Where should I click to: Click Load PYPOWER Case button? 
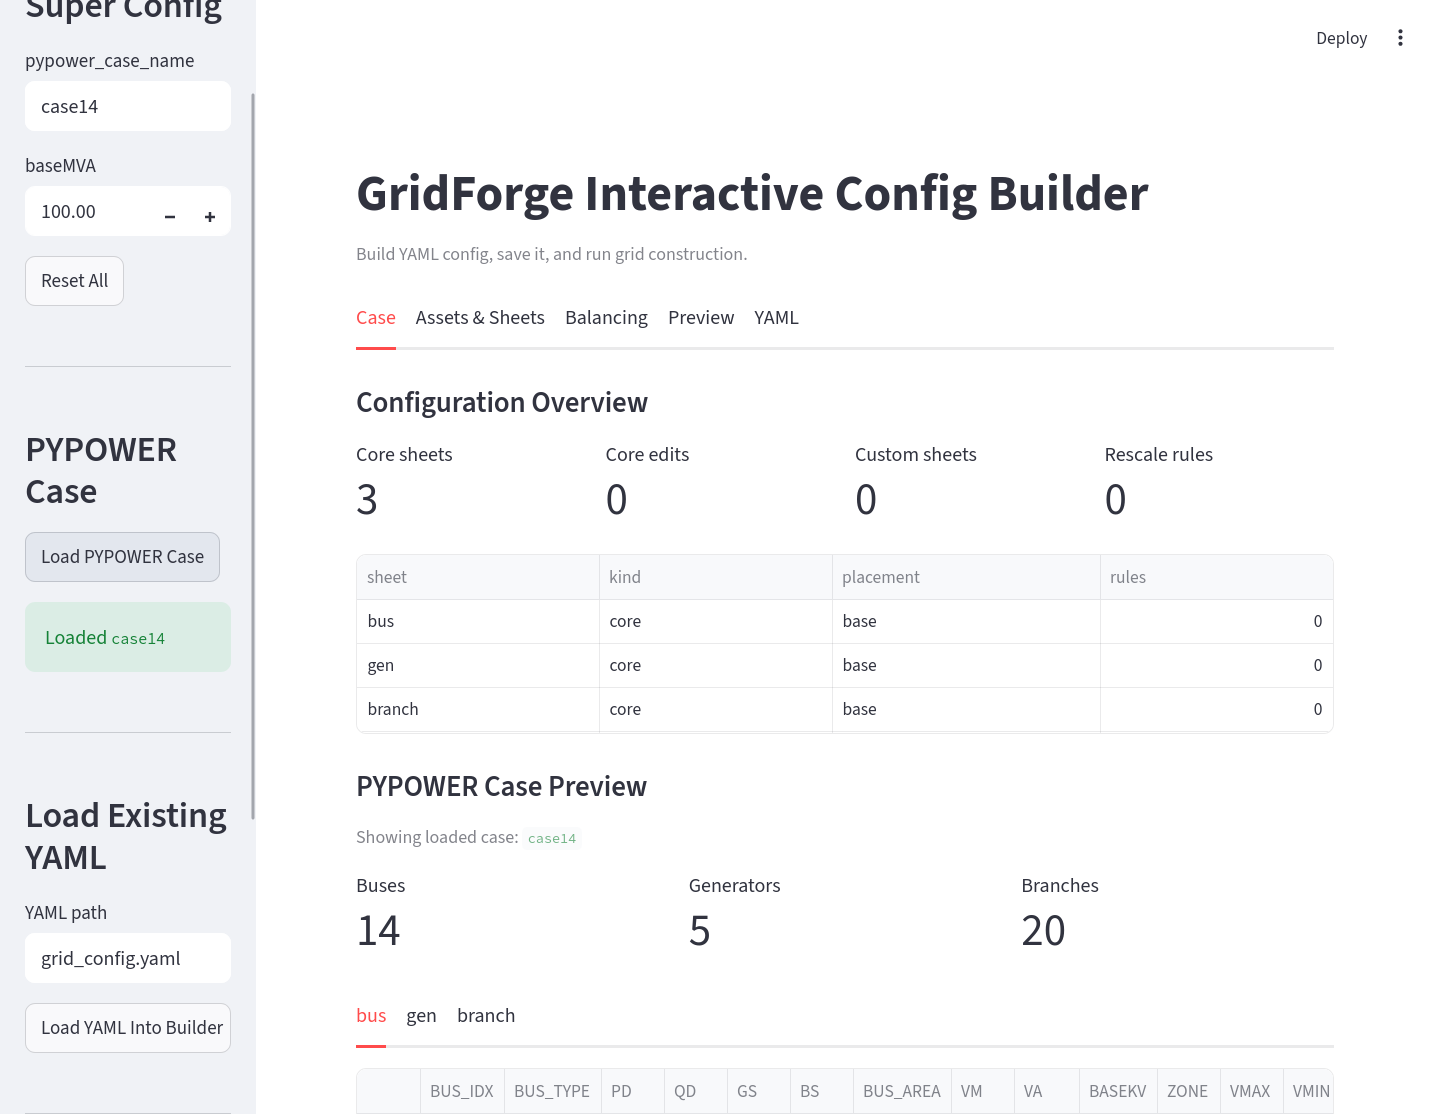pos(122,557)
